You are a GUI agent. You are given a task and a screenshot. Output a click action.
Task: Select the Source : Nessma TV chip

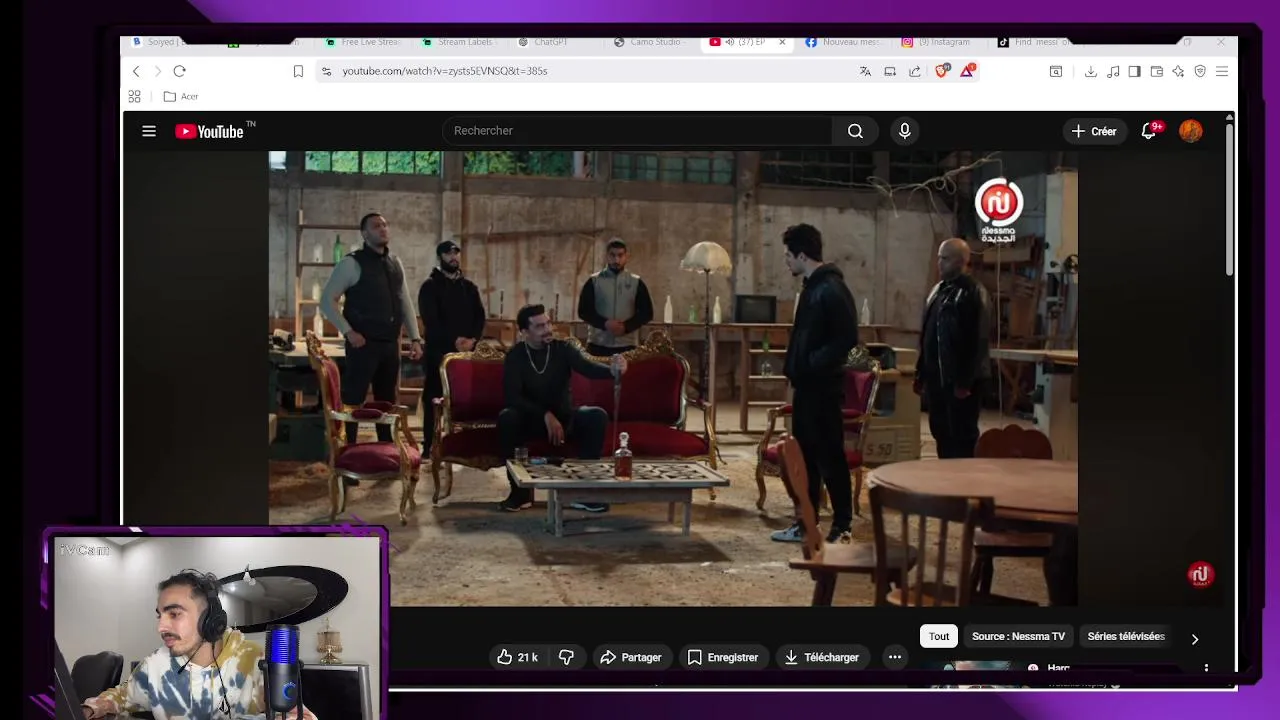(x=1018, y=636)
